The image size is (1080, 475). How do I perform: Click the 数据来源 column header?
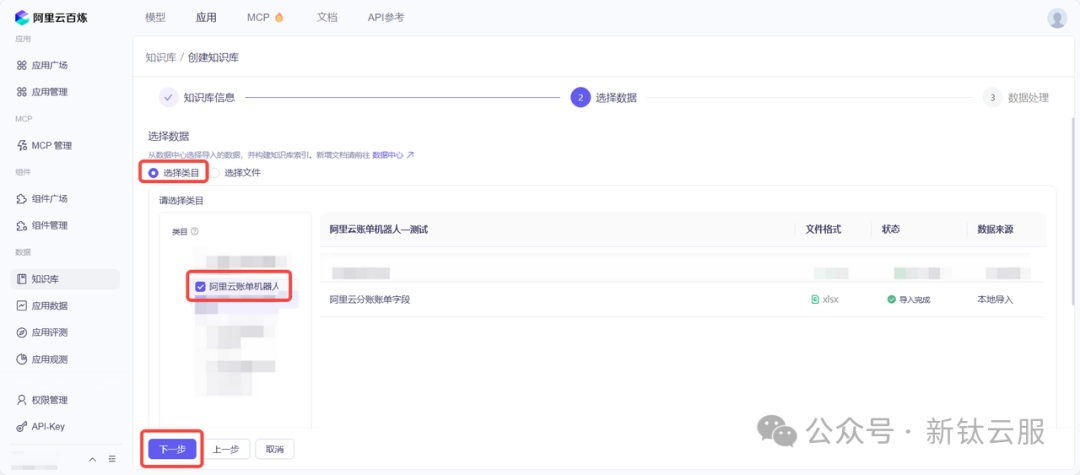(x=995, y=229)
